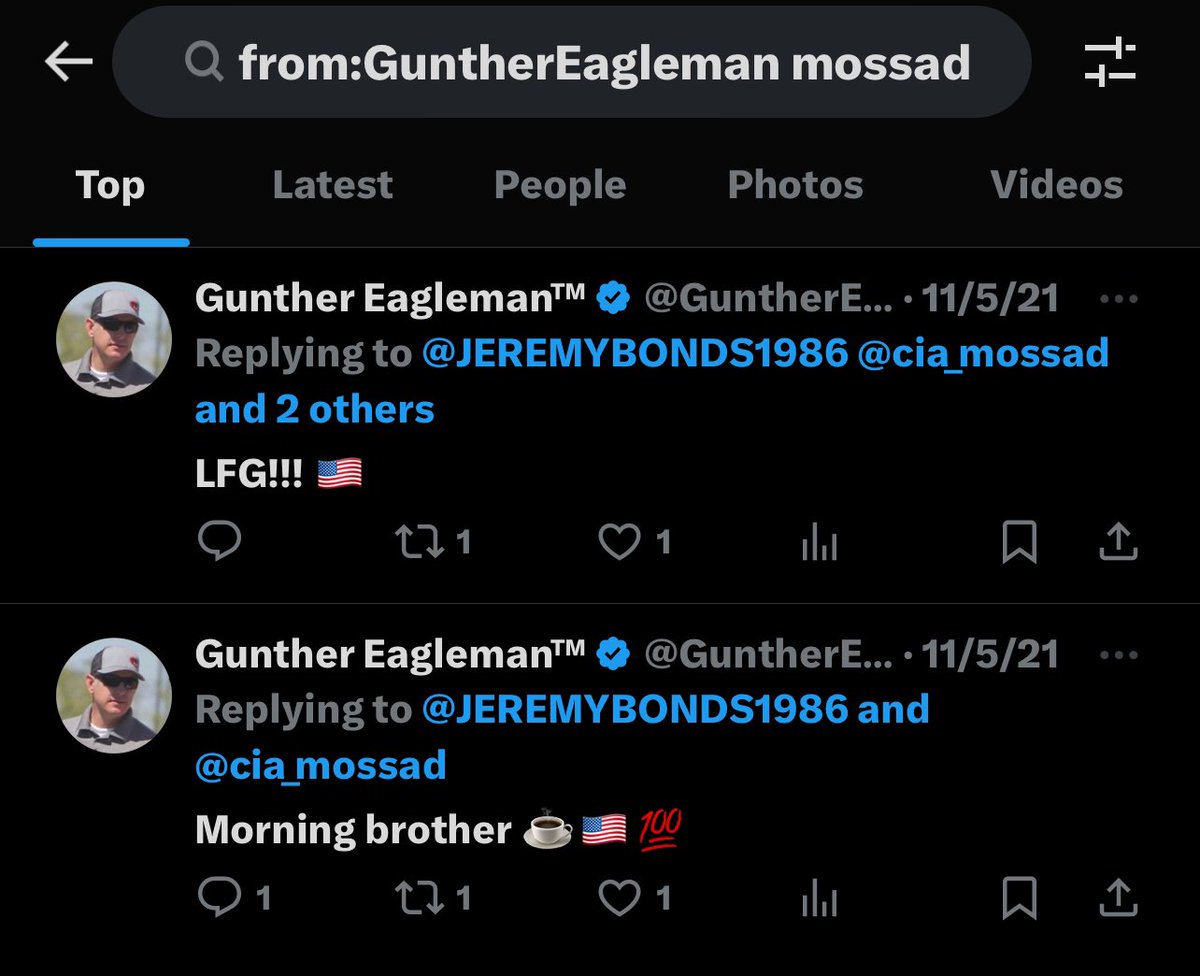Screen dimensions: 1200x976
Task: Switch to the Latest tab
Action: pos(332,185)
